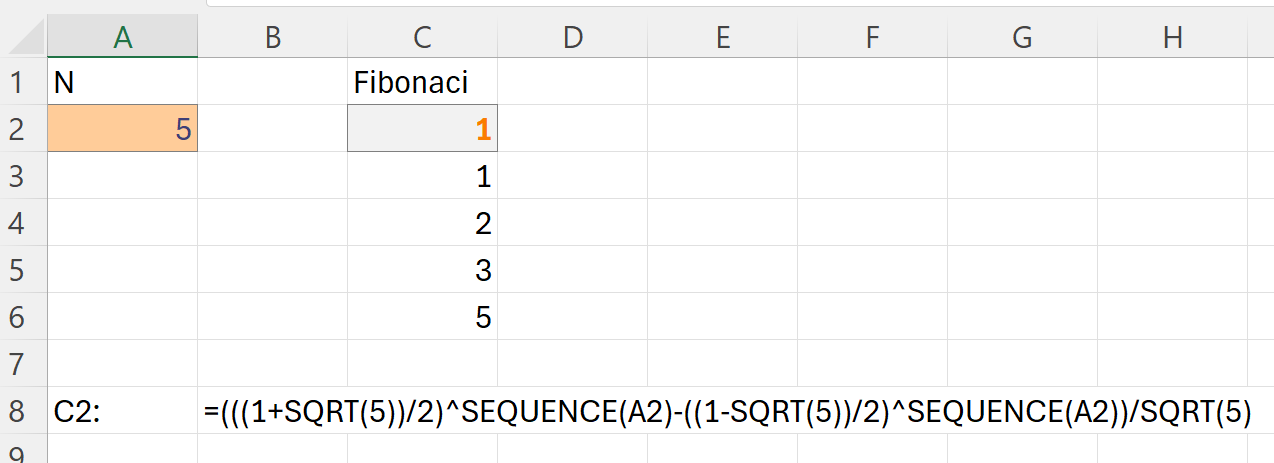The height and width of the screenshot is (463, 1274).
Task: Select cell C4 containing value 2
Action: 422,223
